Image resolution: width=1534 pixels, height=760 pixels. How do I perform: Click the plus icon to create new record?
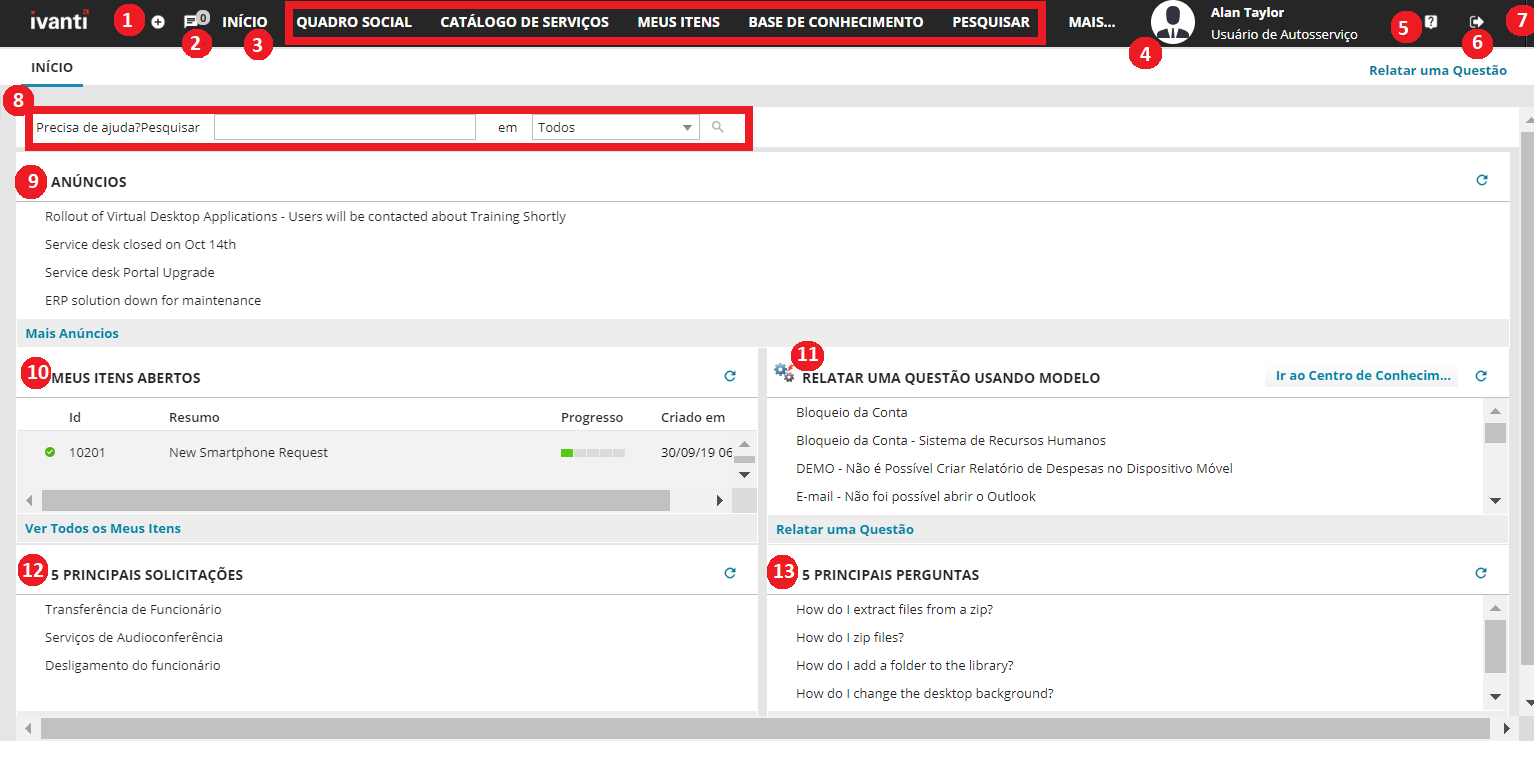pyautogui.click(x=158, y=20)
